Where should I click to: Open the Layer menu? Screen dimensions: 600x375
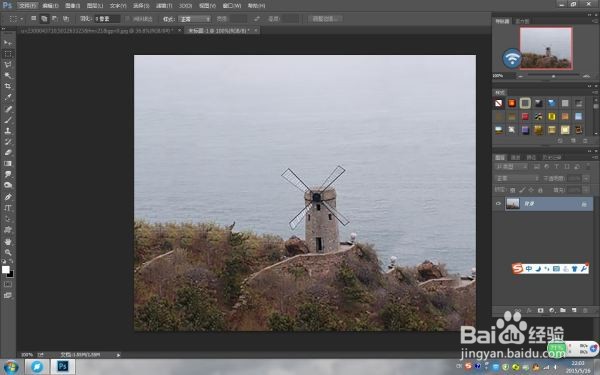95,6
